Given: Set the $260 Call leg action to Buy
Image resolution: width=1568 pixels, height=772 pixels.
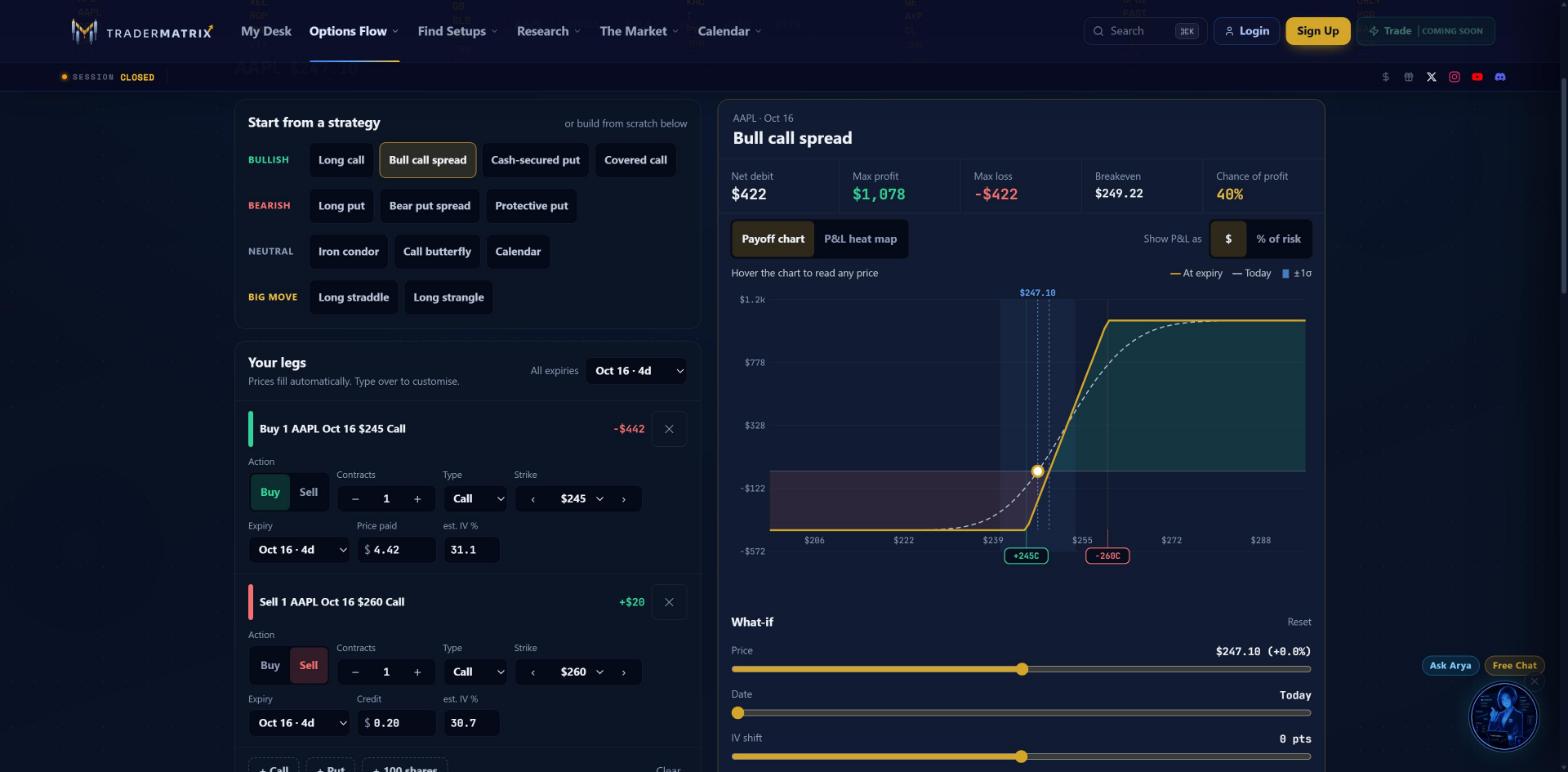Looking at the screenshot, I should (270, 665).
